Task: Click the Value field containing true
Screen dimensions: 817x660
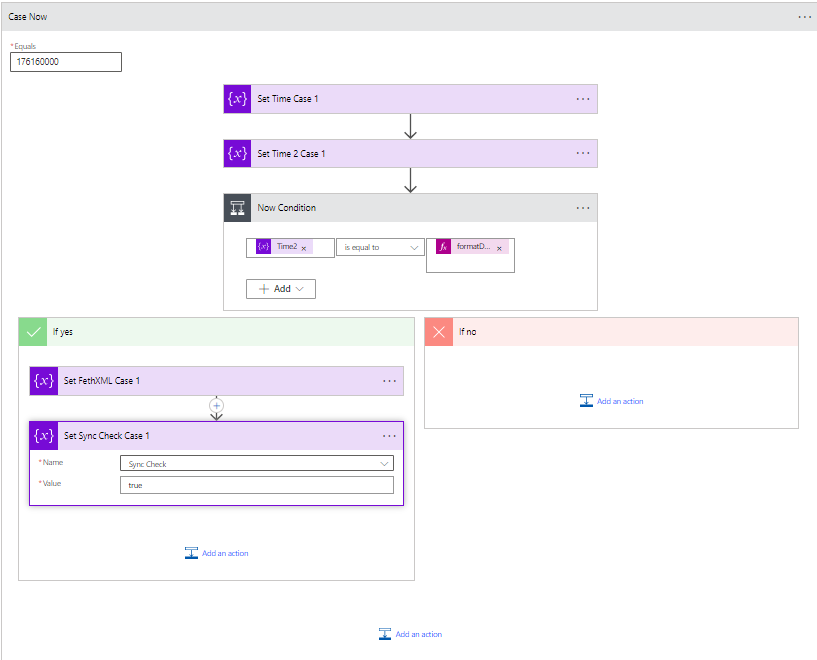Action: [x=256, y=485]
